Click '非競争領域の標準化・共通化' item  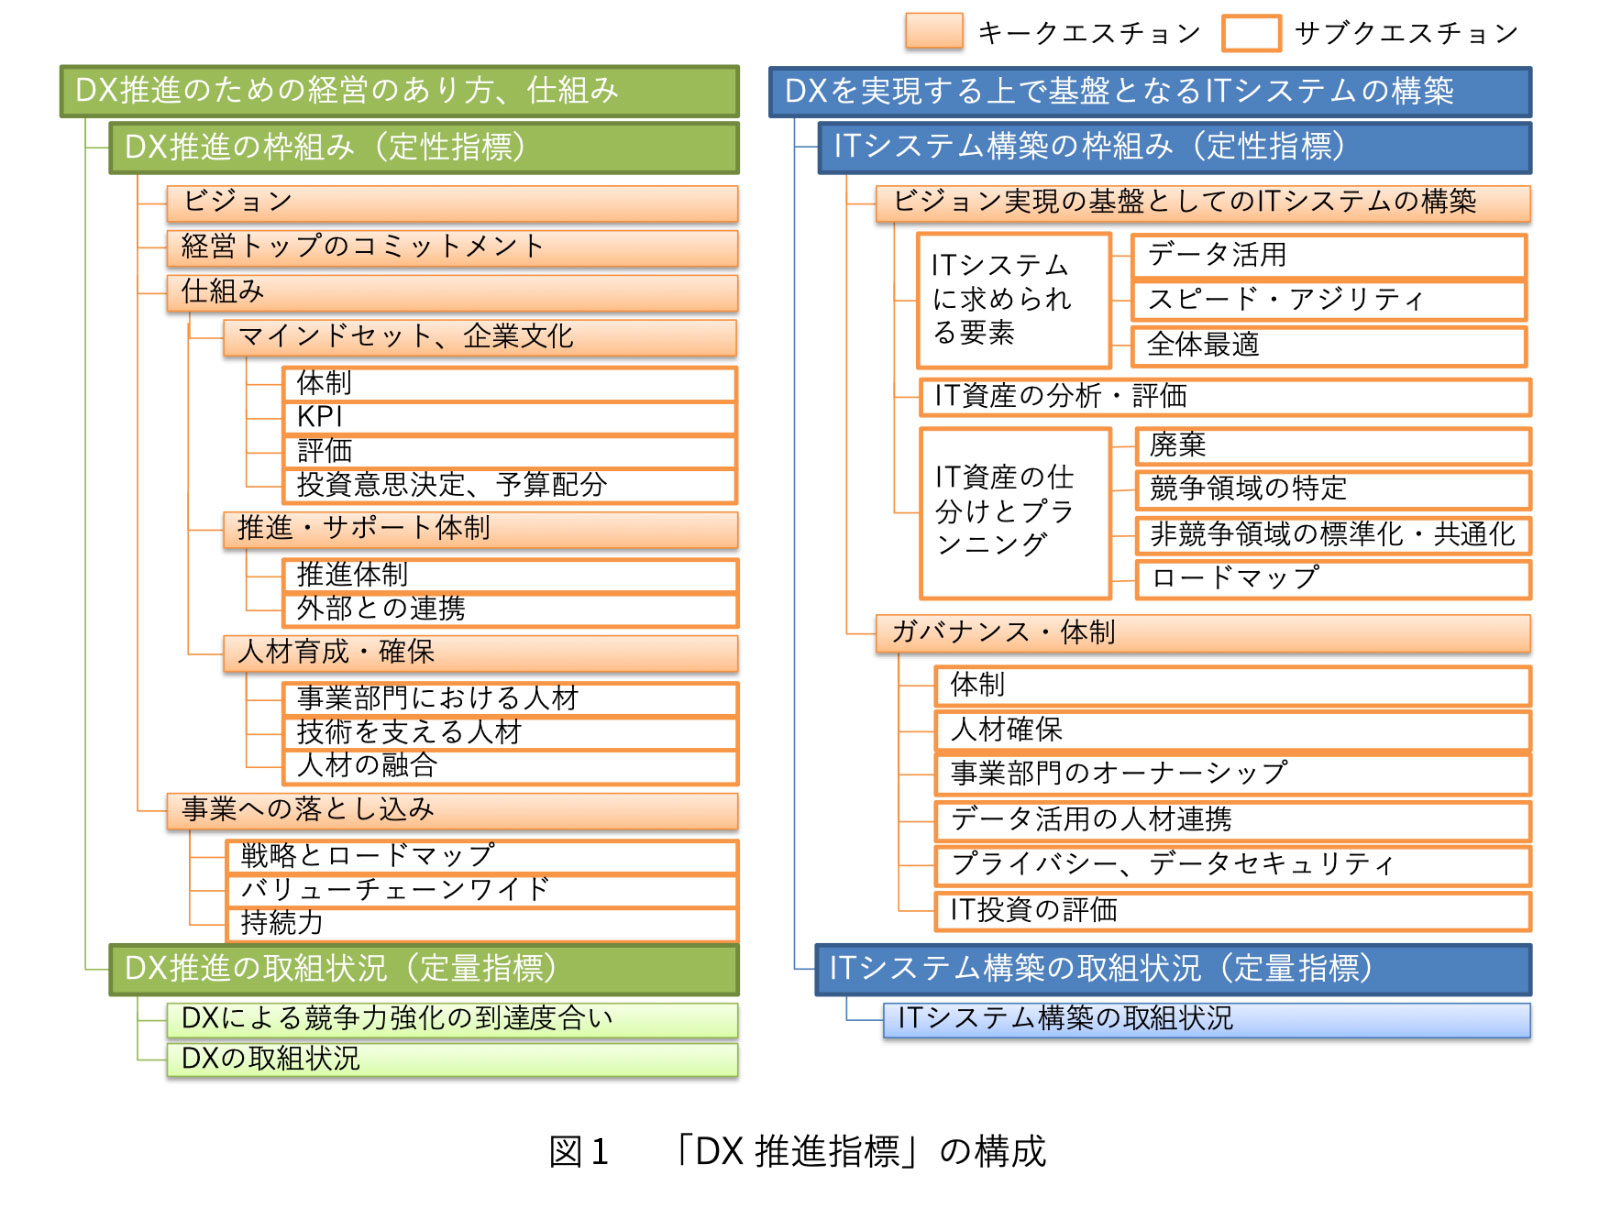point(1333,535)
